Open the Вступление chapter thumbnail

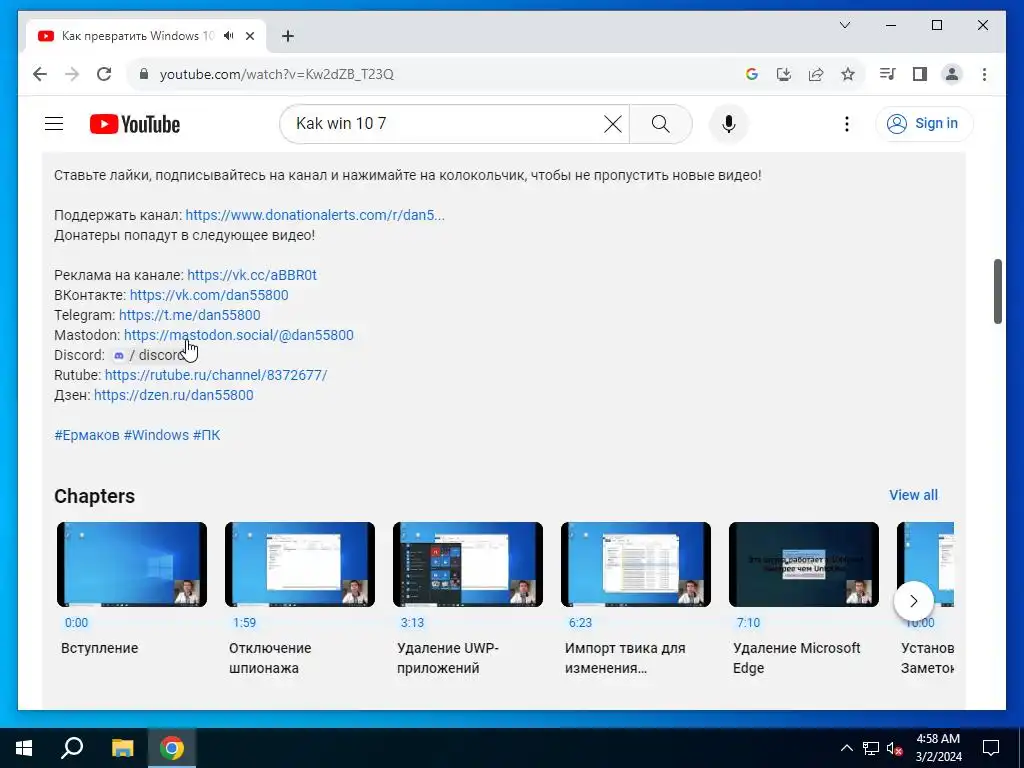click(132, 564)
